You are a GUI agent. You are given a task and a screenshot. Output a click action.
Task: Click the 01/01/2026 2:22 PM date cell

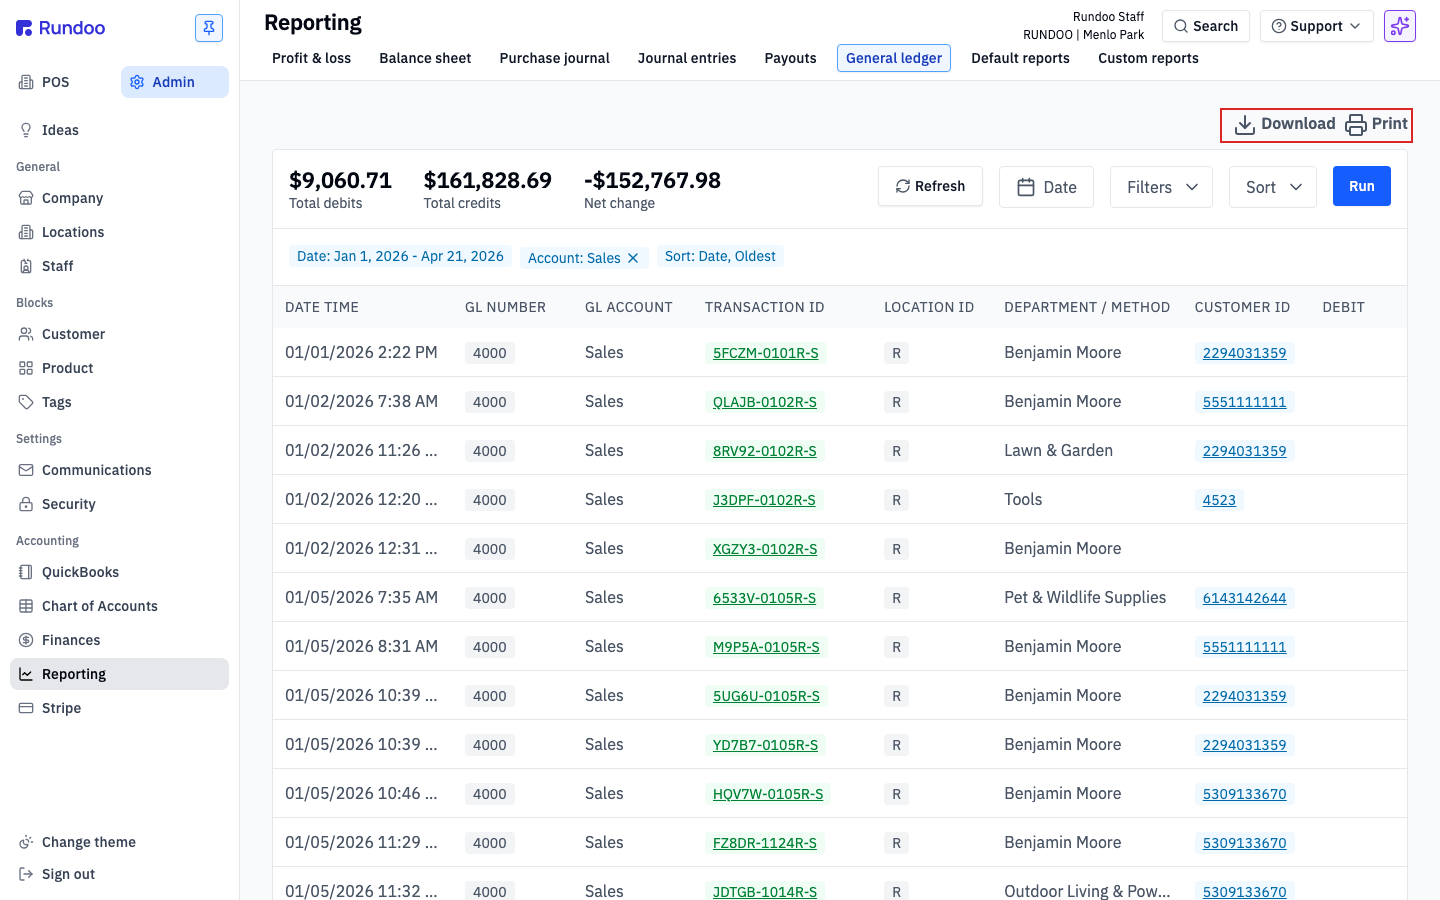coord(361,352)
